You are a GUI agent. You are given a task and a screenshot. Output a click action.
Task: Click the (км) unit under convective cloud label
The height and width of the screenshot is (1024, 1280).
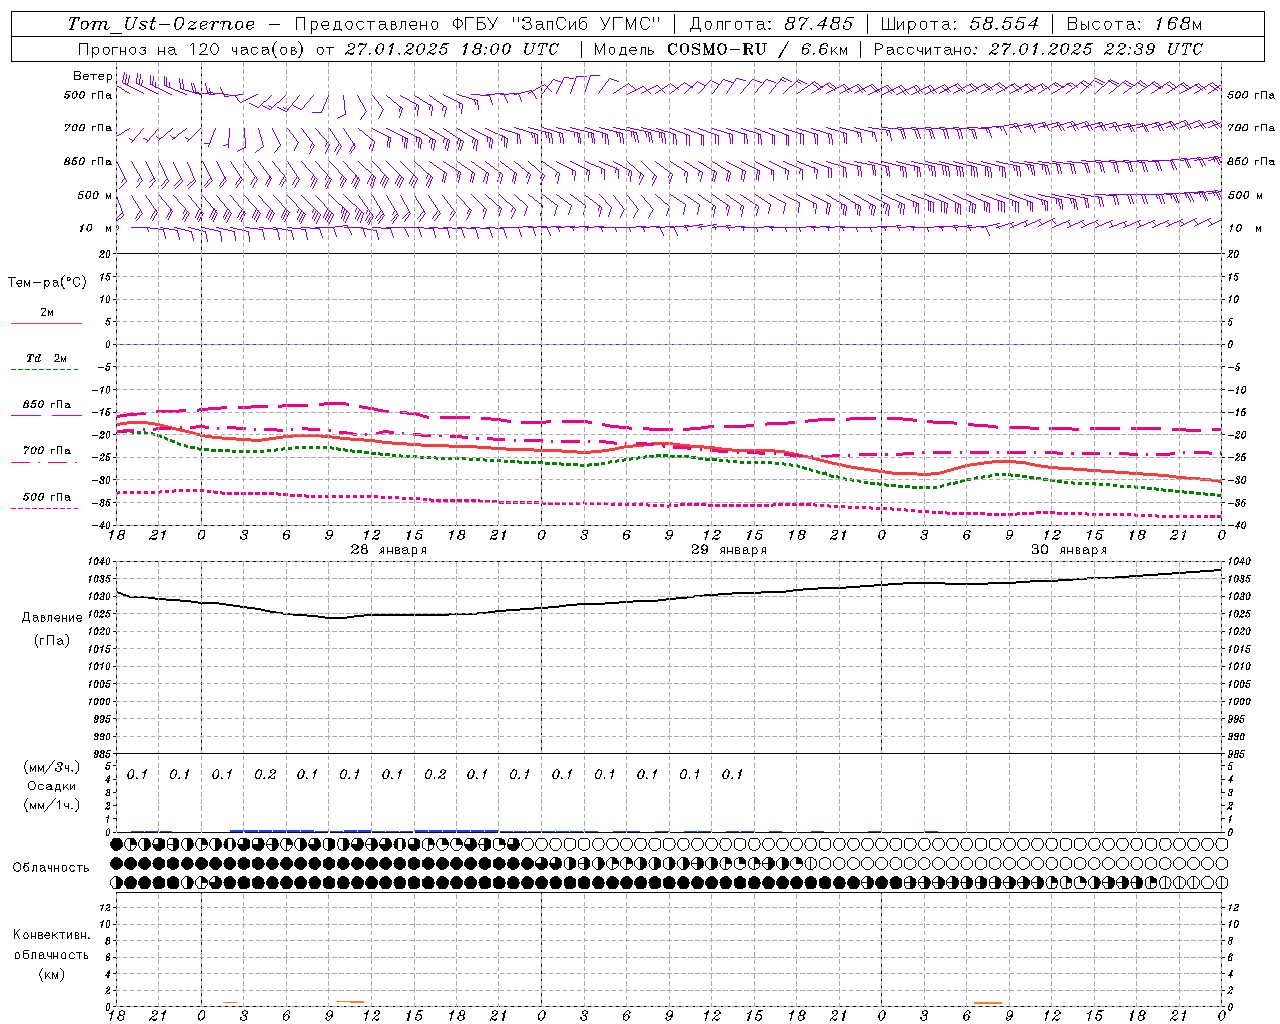pos(51,974)
